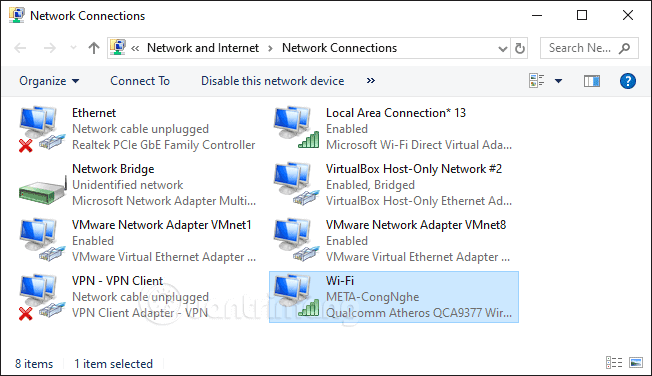
Task: Expand the address bar history dropdown
Action: [x=503, y=49]
